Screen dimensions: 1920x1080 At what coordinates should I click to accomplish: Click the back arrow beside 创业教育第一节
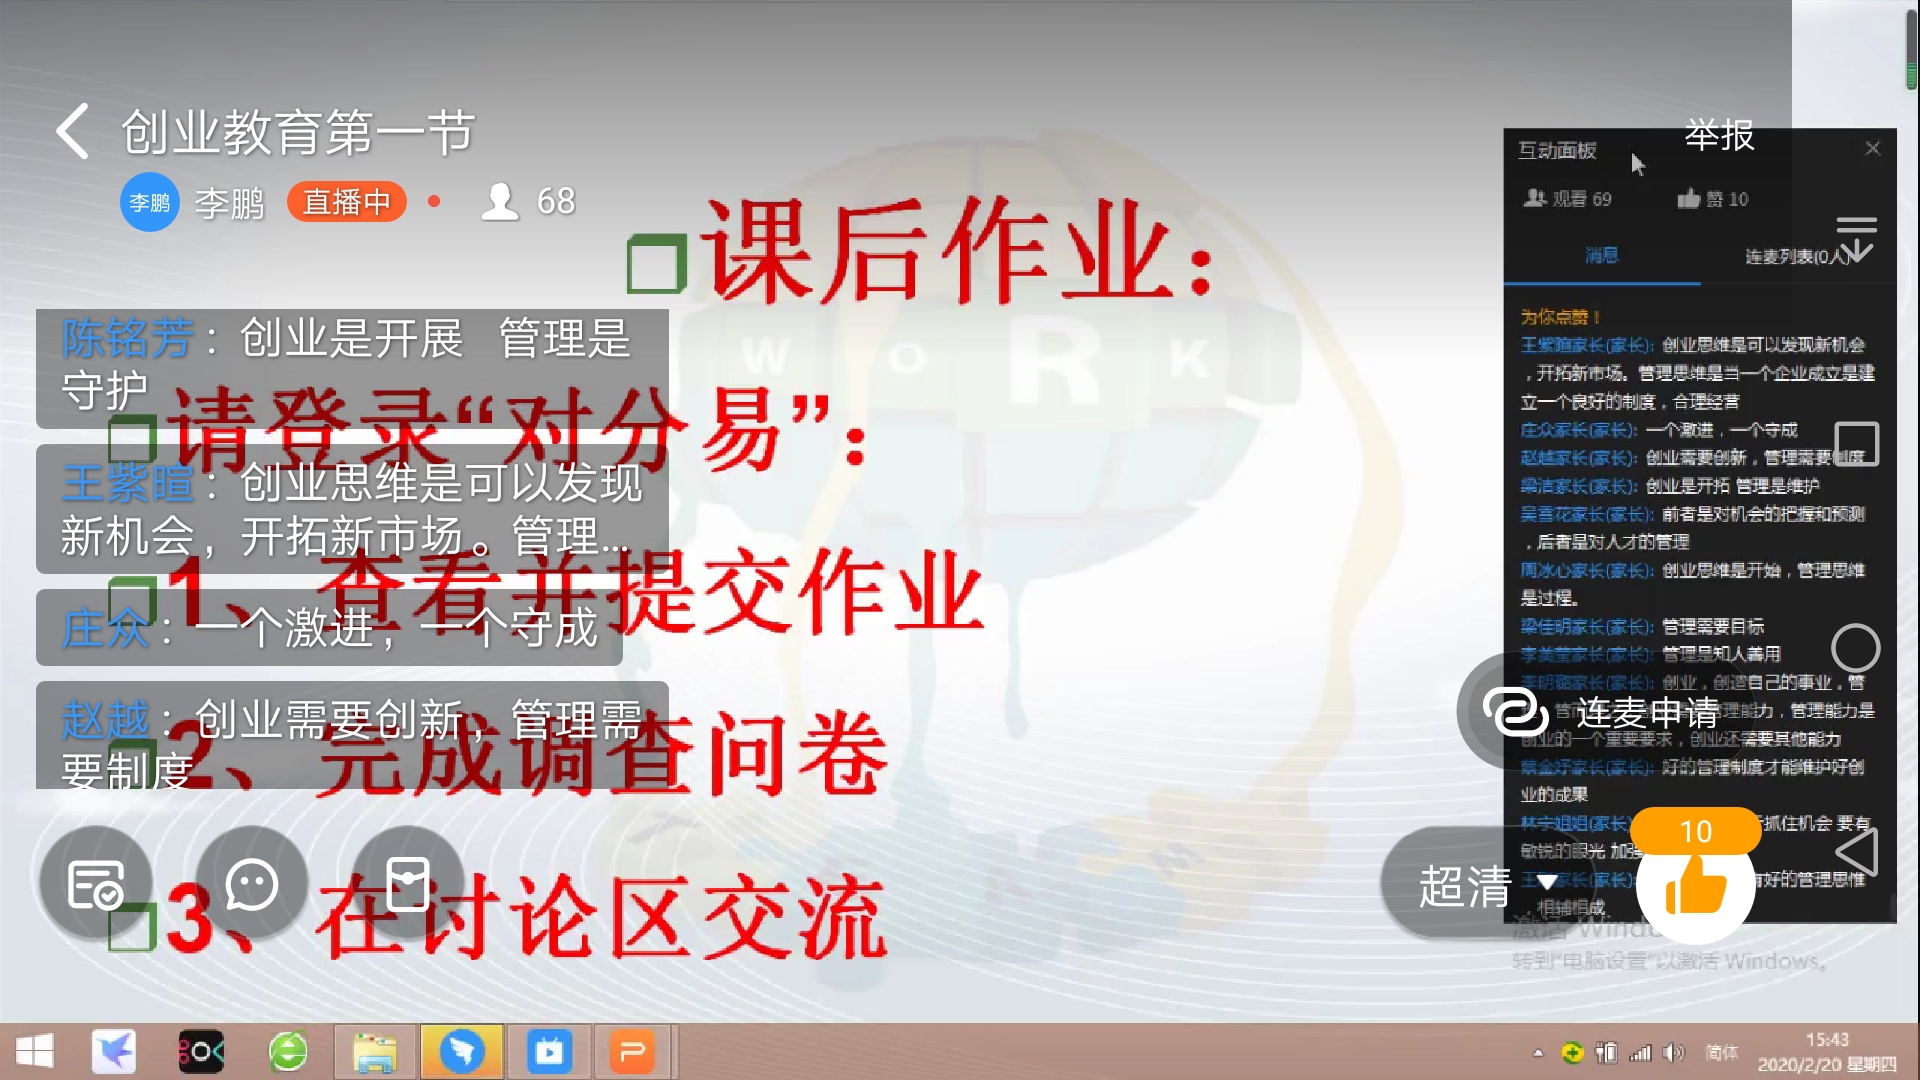coord(70,131)
